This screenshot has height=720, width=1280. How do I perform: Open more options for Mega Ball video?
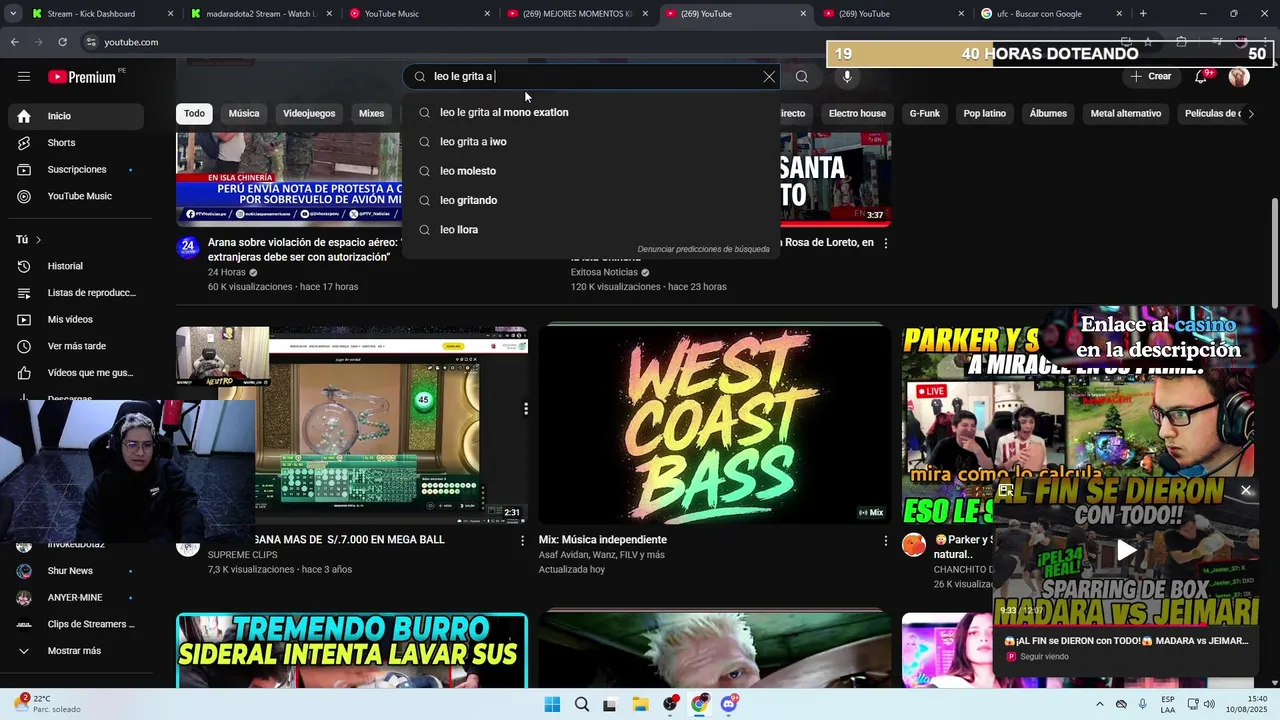pyautogui.click(x=522, y=540)
